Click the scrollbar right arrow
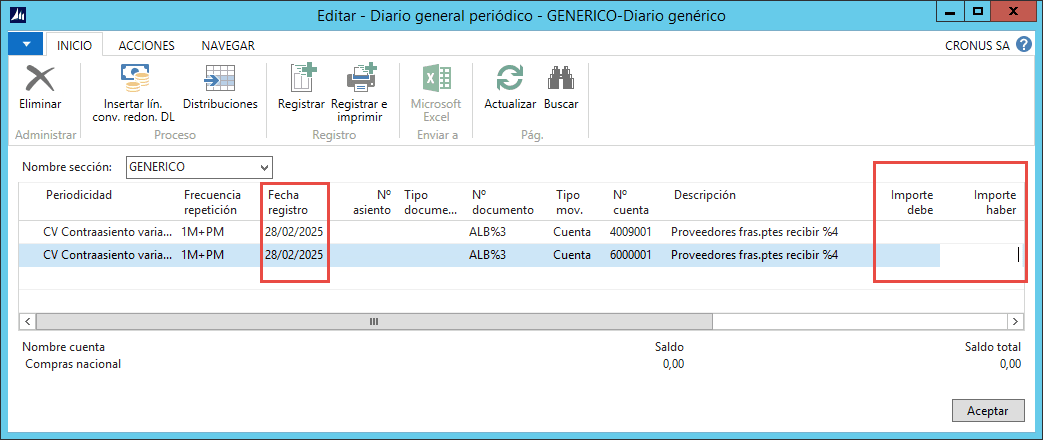1043x440 pixels. coord(1015,322)
